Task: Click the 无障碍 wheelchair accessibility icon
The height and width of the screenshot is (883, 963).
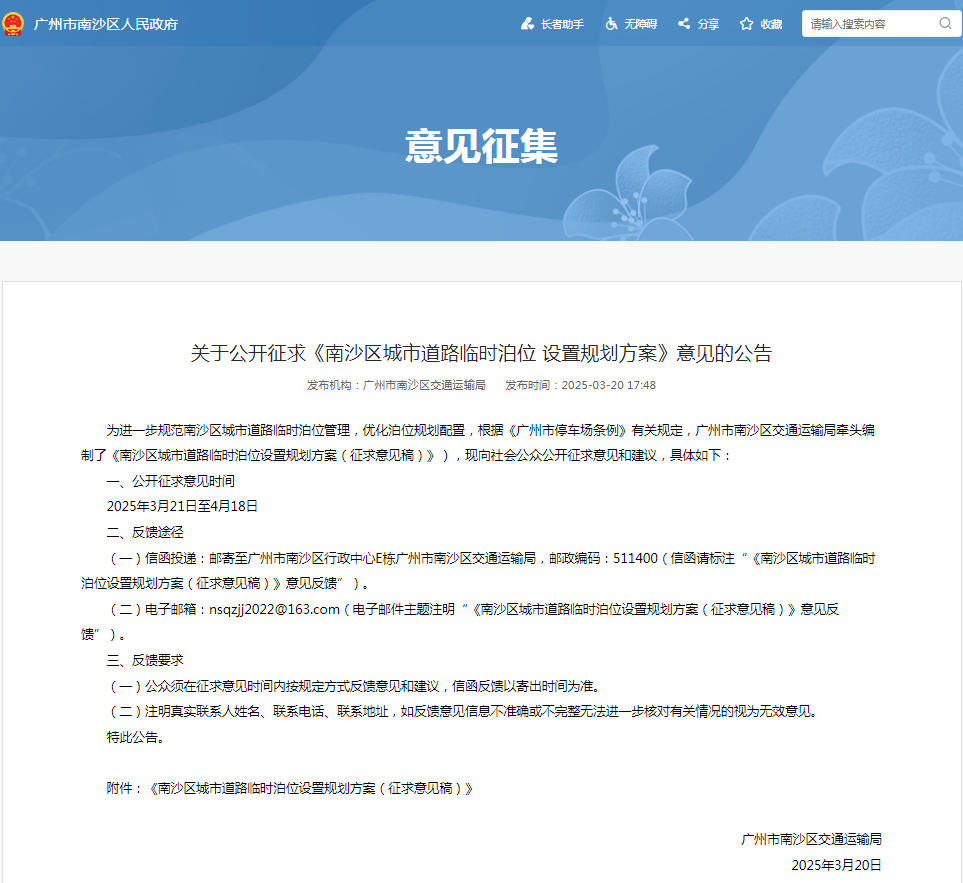Action: (x=611, y=24)
